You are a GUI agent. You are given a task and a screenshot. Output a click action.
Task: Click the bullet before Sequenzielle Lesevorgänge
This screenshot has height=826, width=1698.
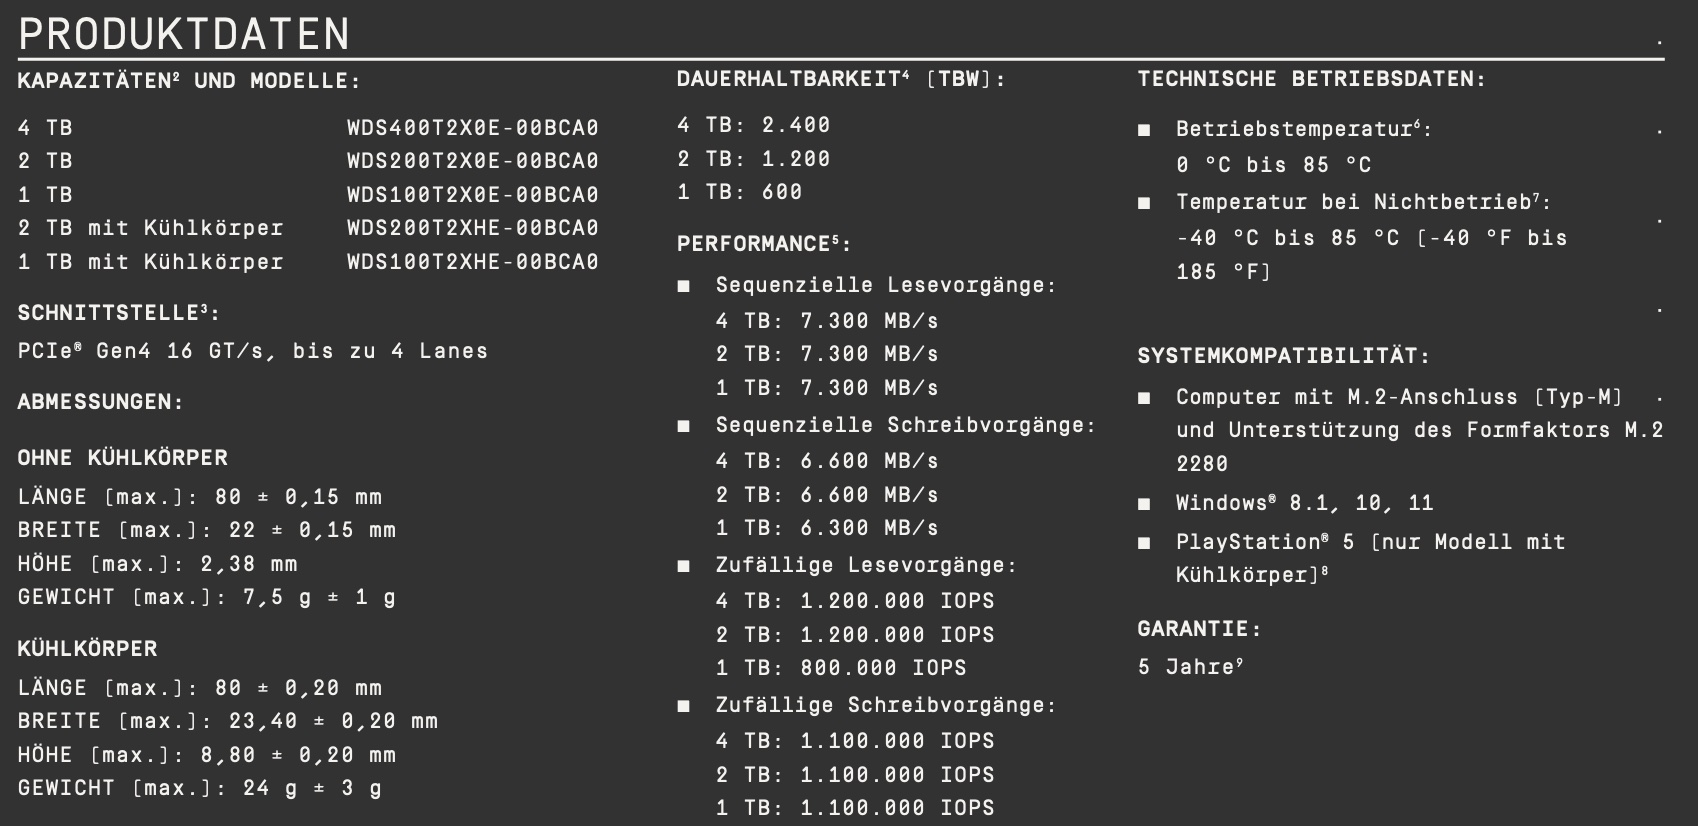tap(684, 287)
